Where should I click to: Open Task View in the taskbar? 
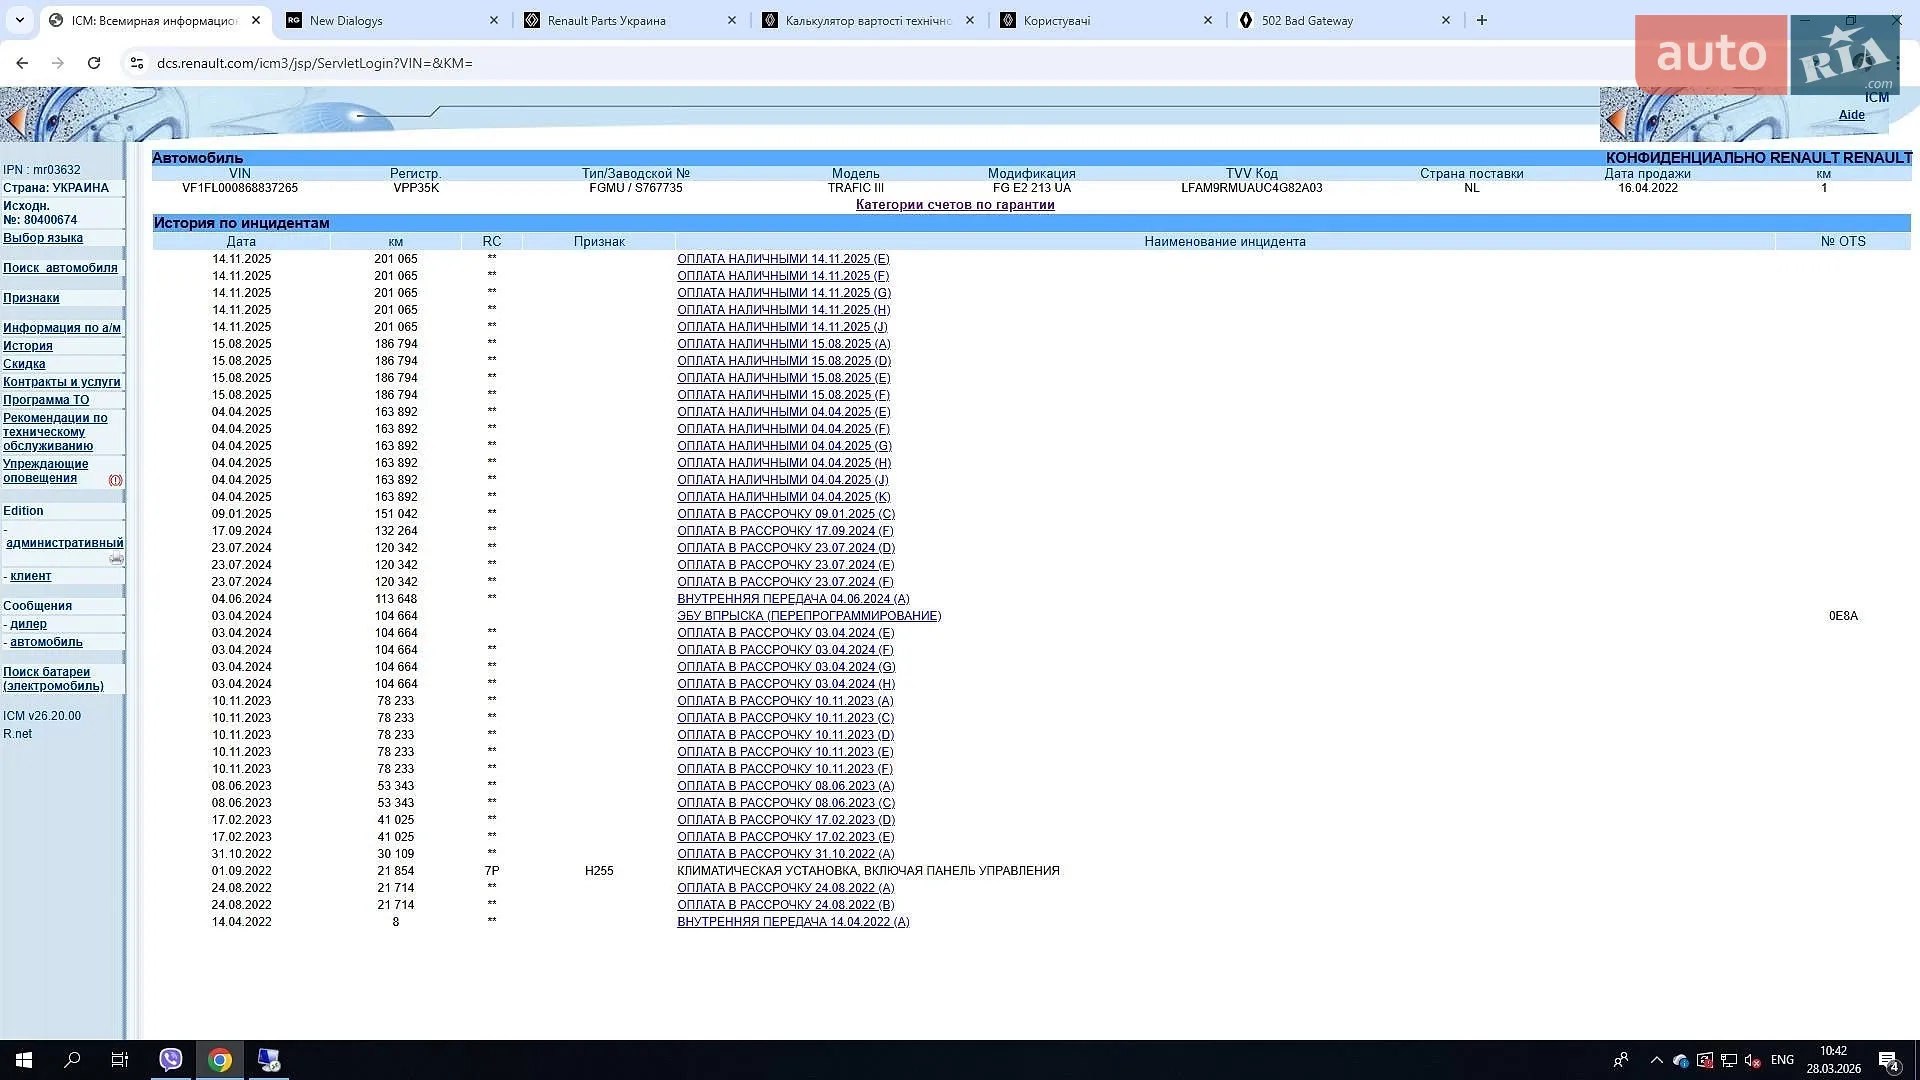pyautogui.click(x=120, y=1060)
